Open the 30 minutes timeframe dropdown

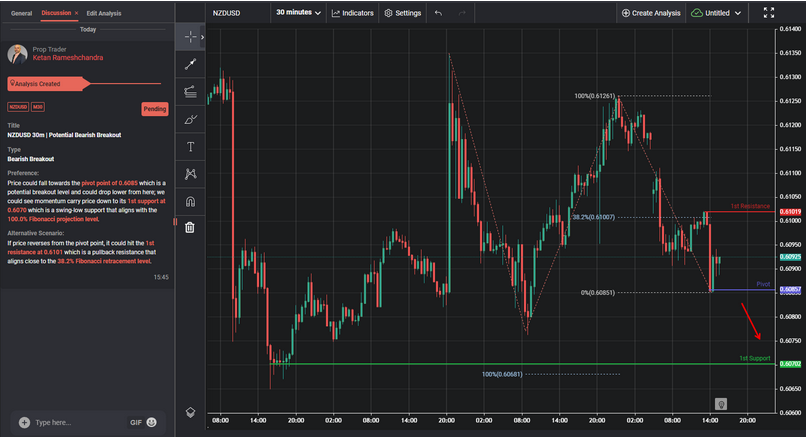point(298,12)
